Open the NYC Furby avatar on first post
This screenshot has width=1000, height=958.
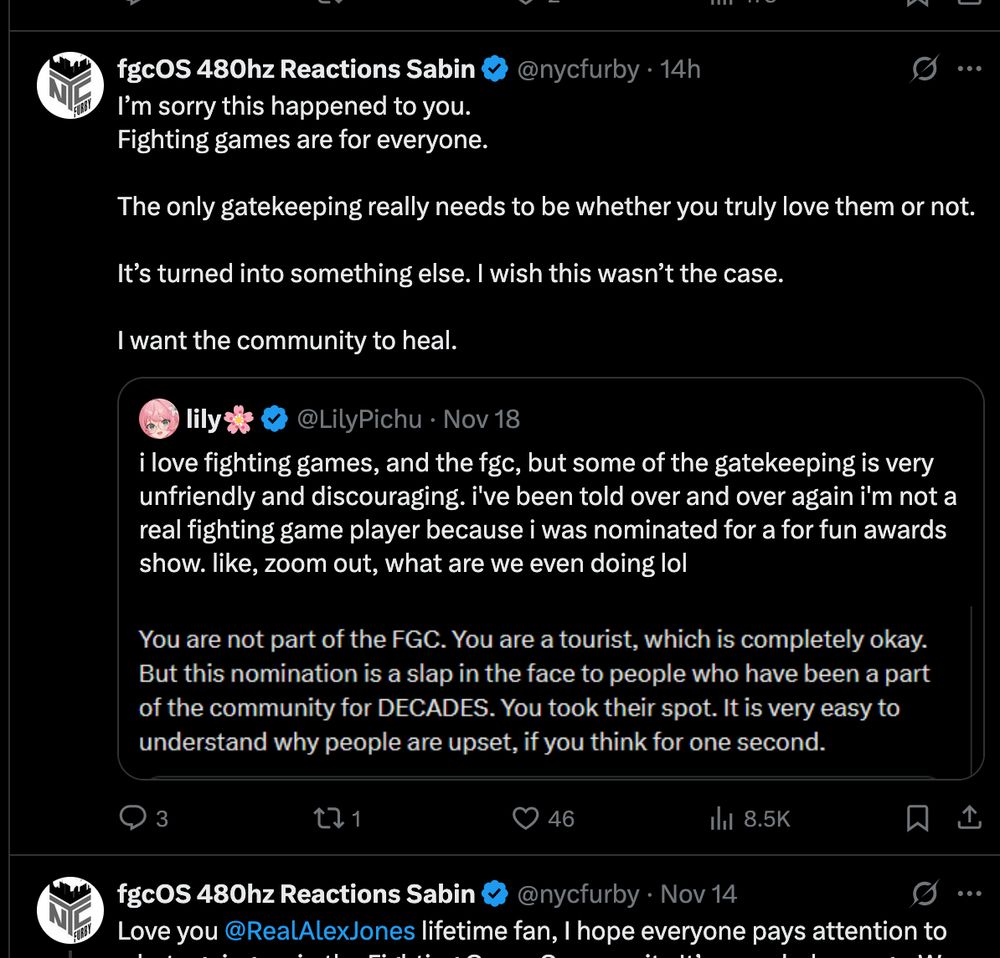[71, 84]
